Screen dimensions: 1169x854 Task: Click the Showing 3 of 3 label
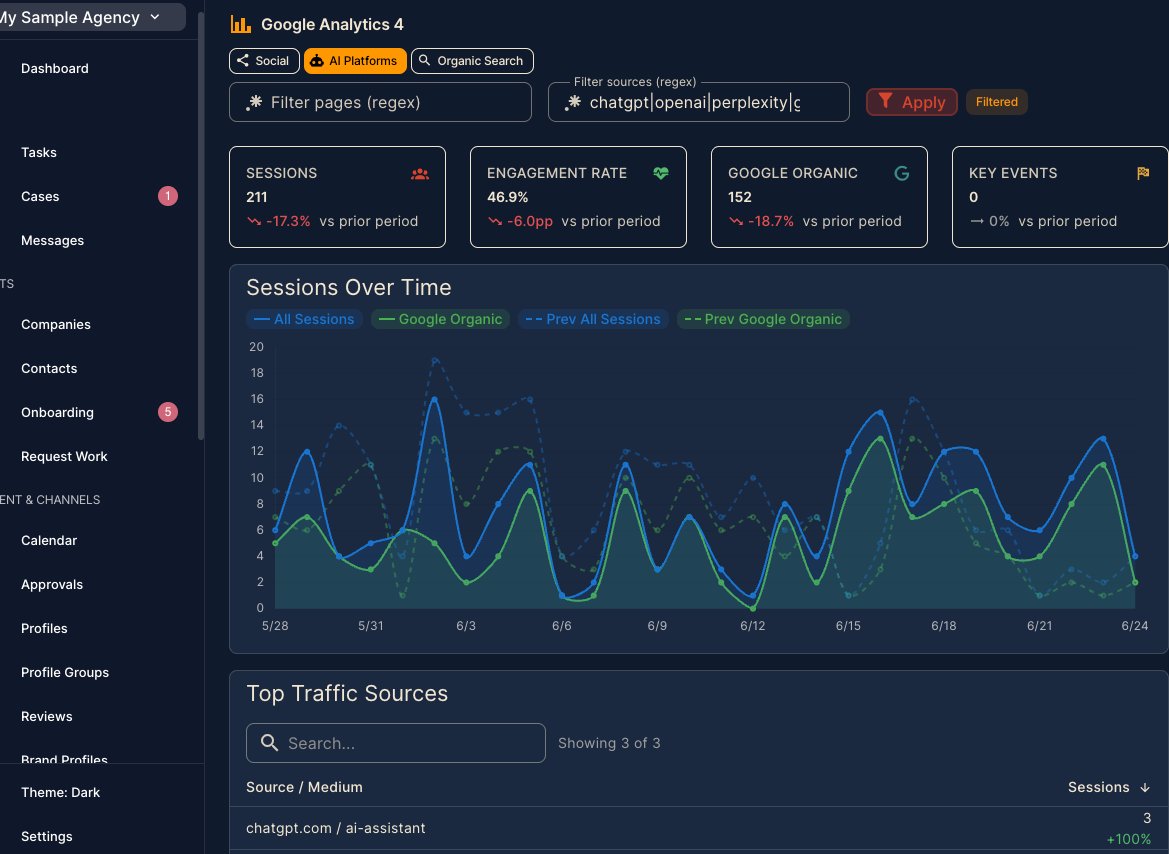click(x=609, y=743)
